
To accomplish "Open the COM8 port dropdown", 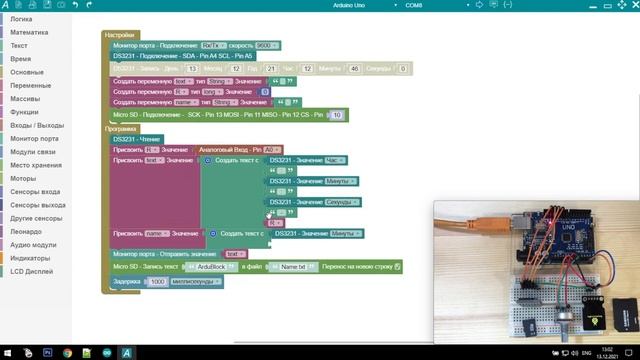I will tap(437, 5).
